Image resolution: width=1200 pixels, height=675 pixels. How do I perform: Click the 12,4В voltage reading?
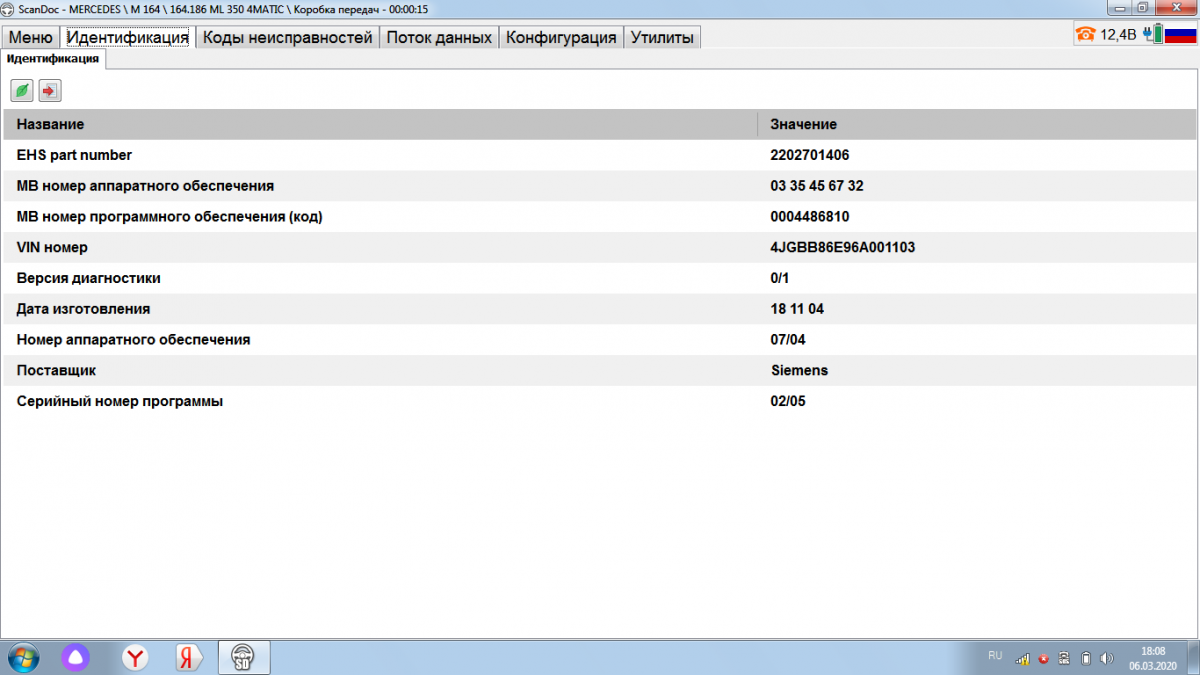[1118, 35]
